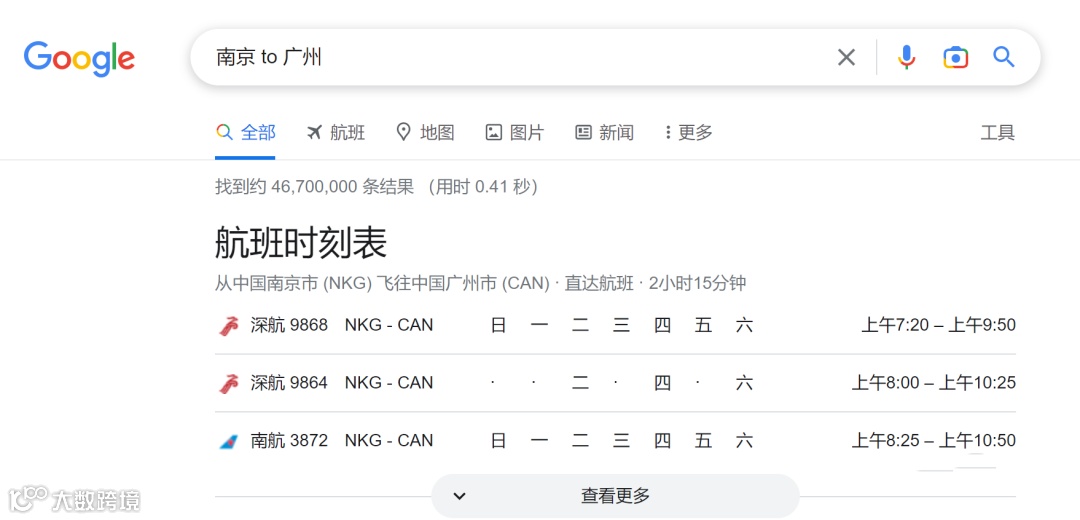This screenshot has height=520, width=1080.
Task: Open 工具 search tools
Action: pos(997,132)
